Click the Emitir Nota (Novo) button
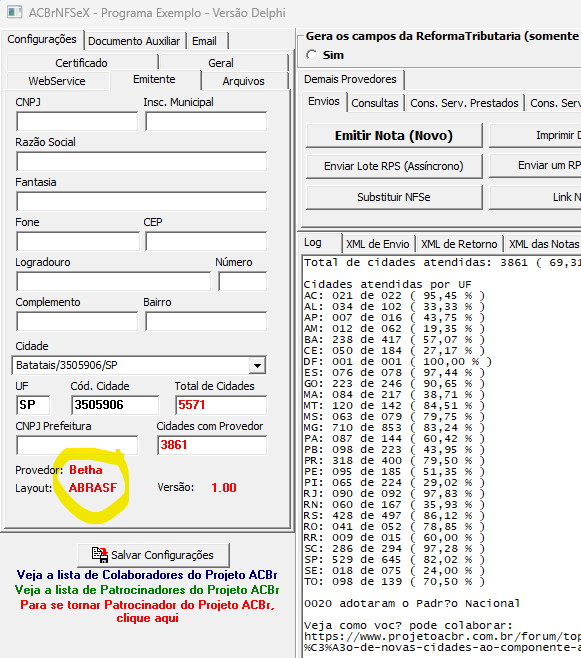Image resolution: width=581 pixels, height=658 pixels. tap(394, 136)
